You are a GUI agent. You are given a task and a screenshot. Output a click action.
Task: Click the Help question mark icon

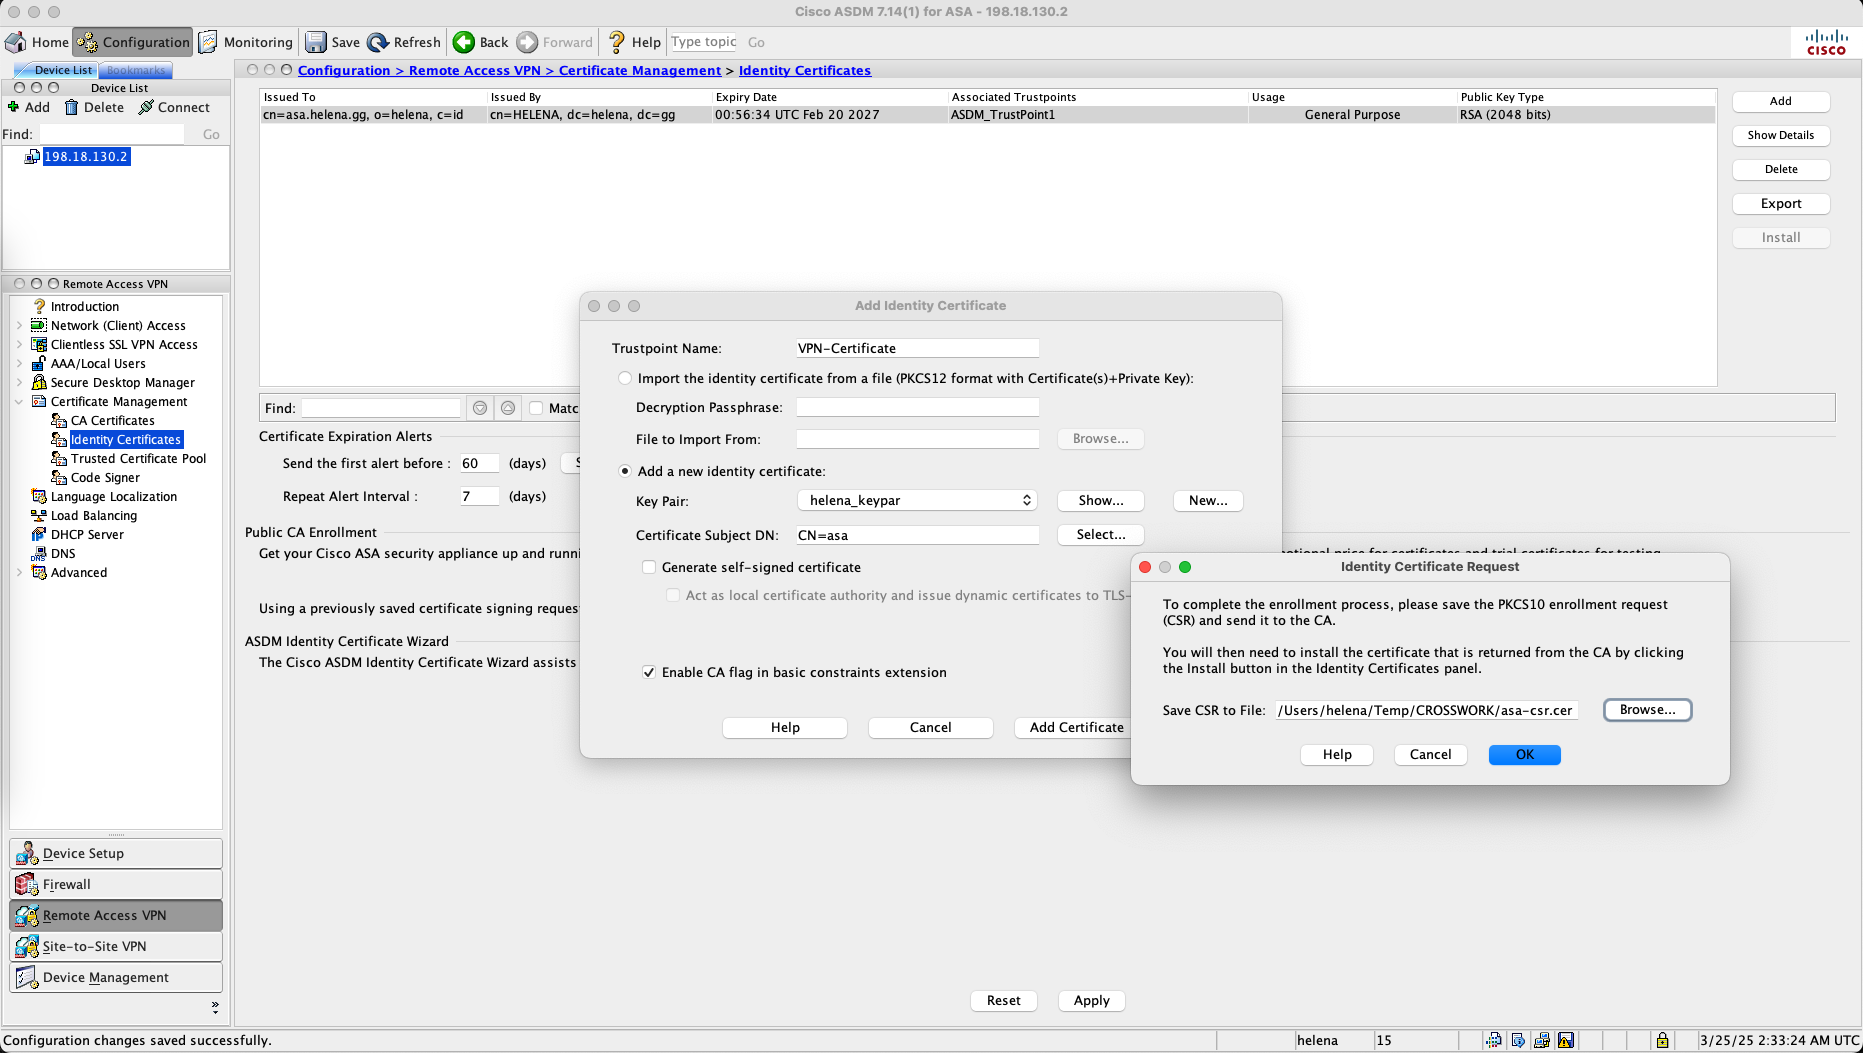[617, 42]
